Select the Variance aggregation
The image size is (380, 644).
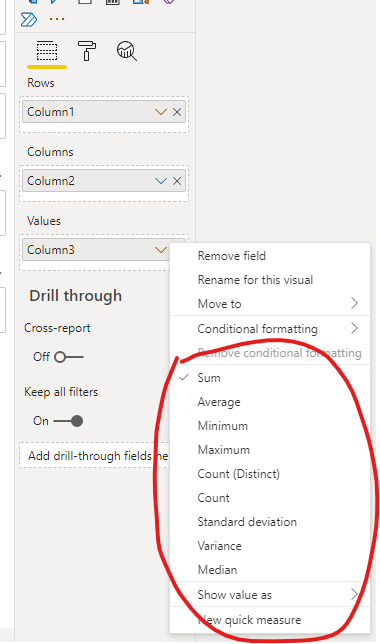pyautogui.click(x=270, y=546)
